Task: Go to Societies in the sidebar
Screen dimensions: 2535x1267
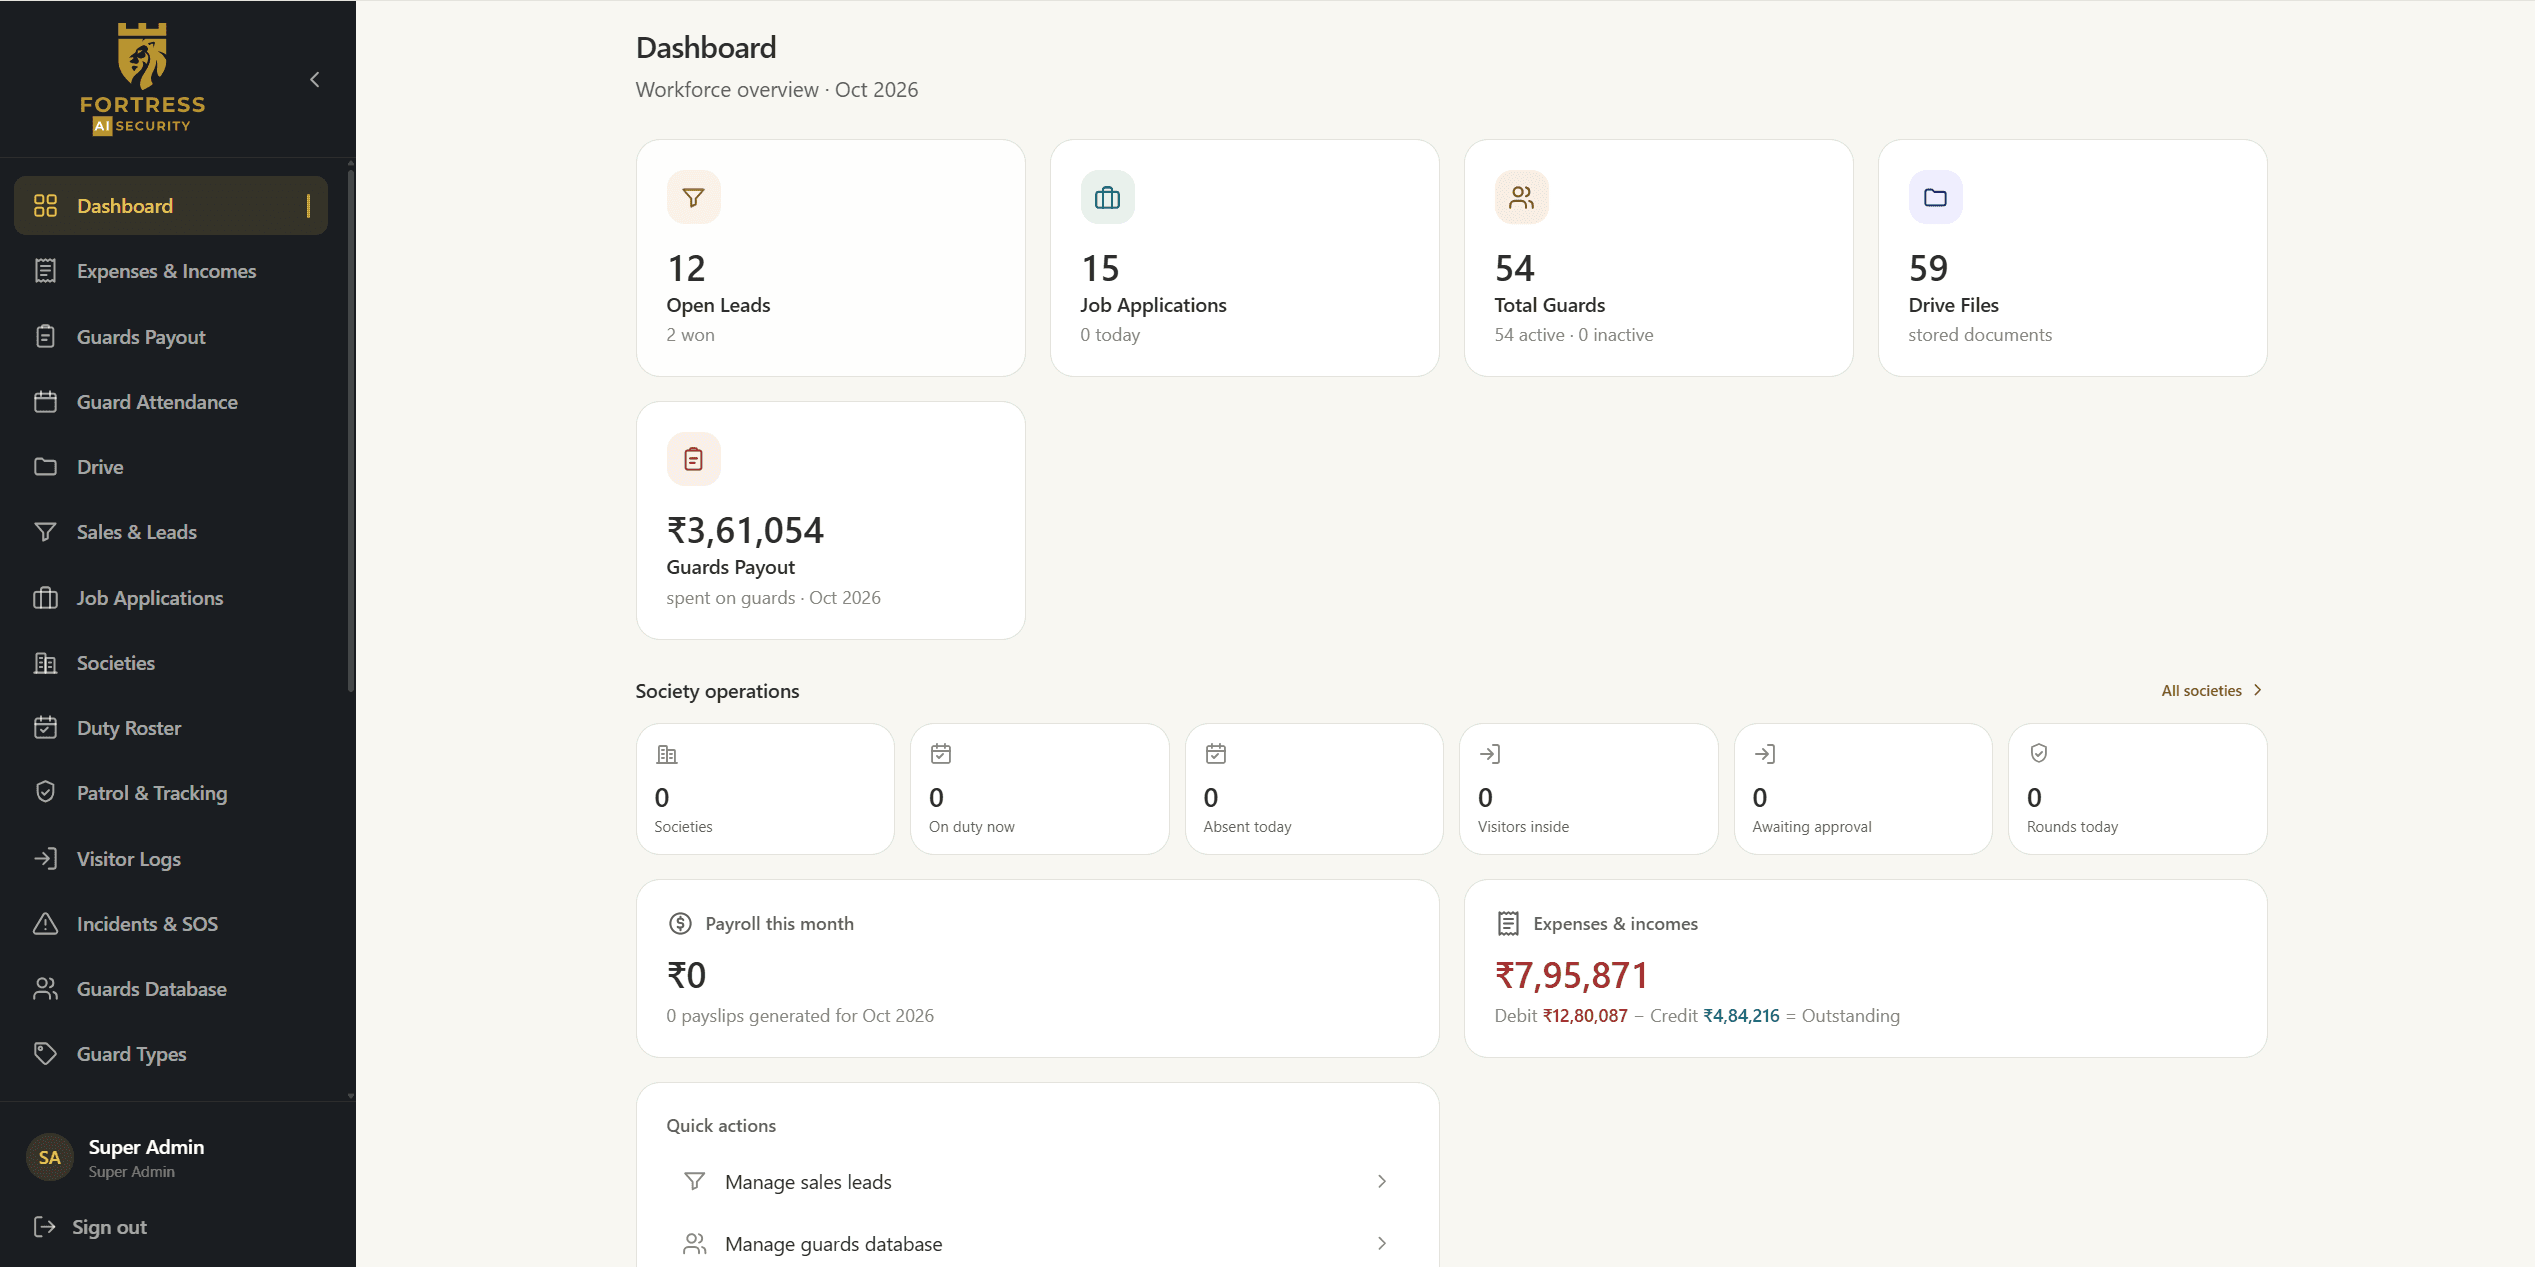Action: pos(171,663)
